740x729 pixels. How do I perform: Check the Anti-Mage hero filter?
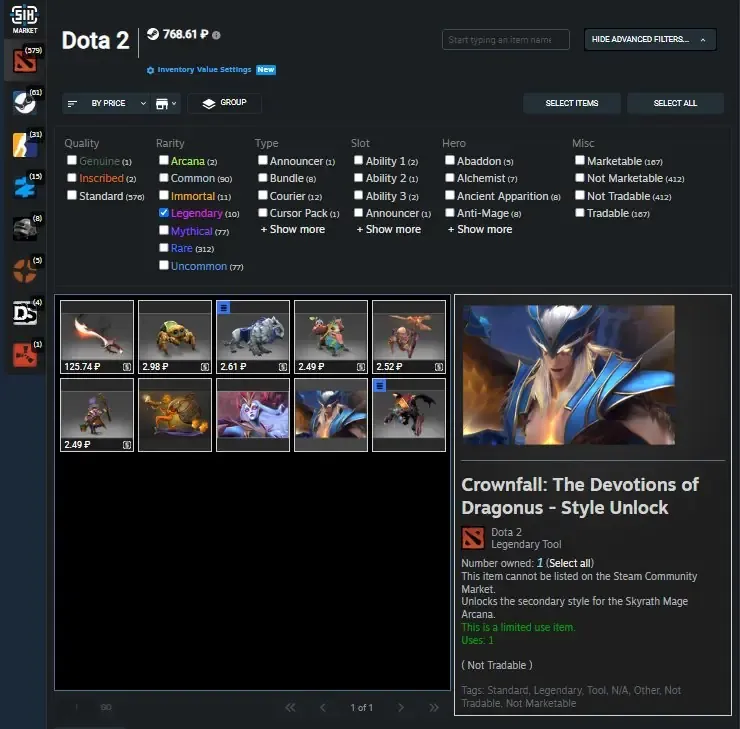tap(450, 213)
